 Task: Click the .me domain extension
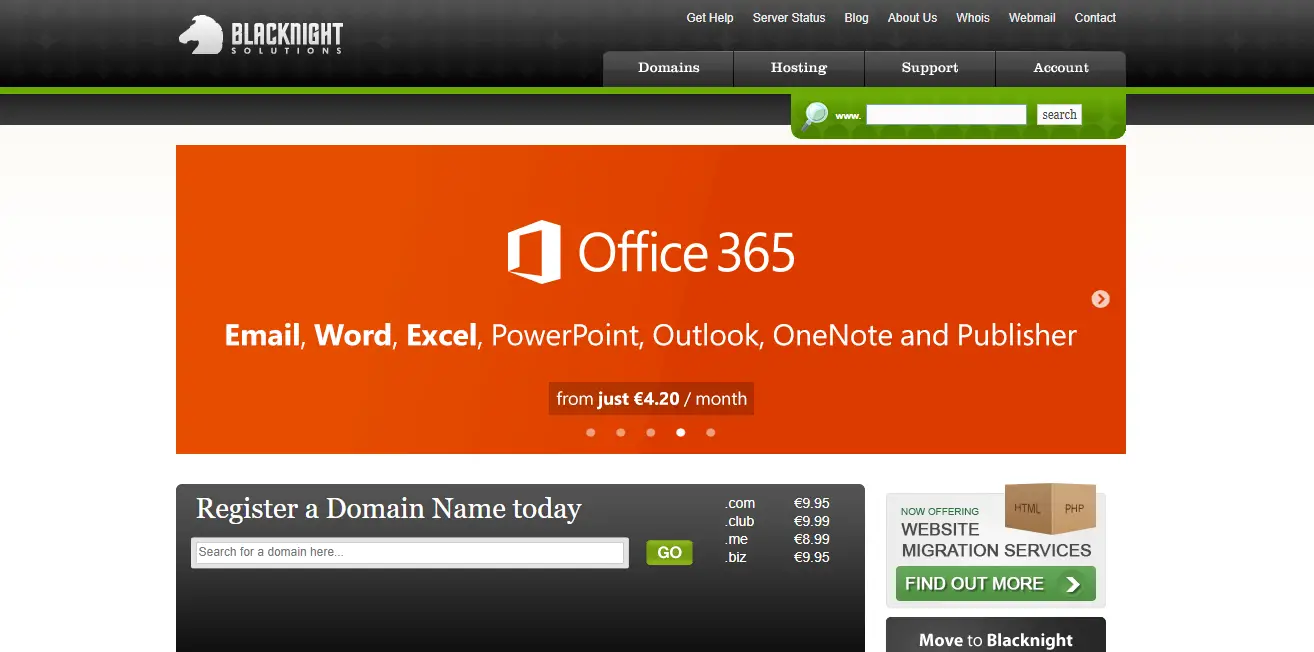[x=737, y=539]
